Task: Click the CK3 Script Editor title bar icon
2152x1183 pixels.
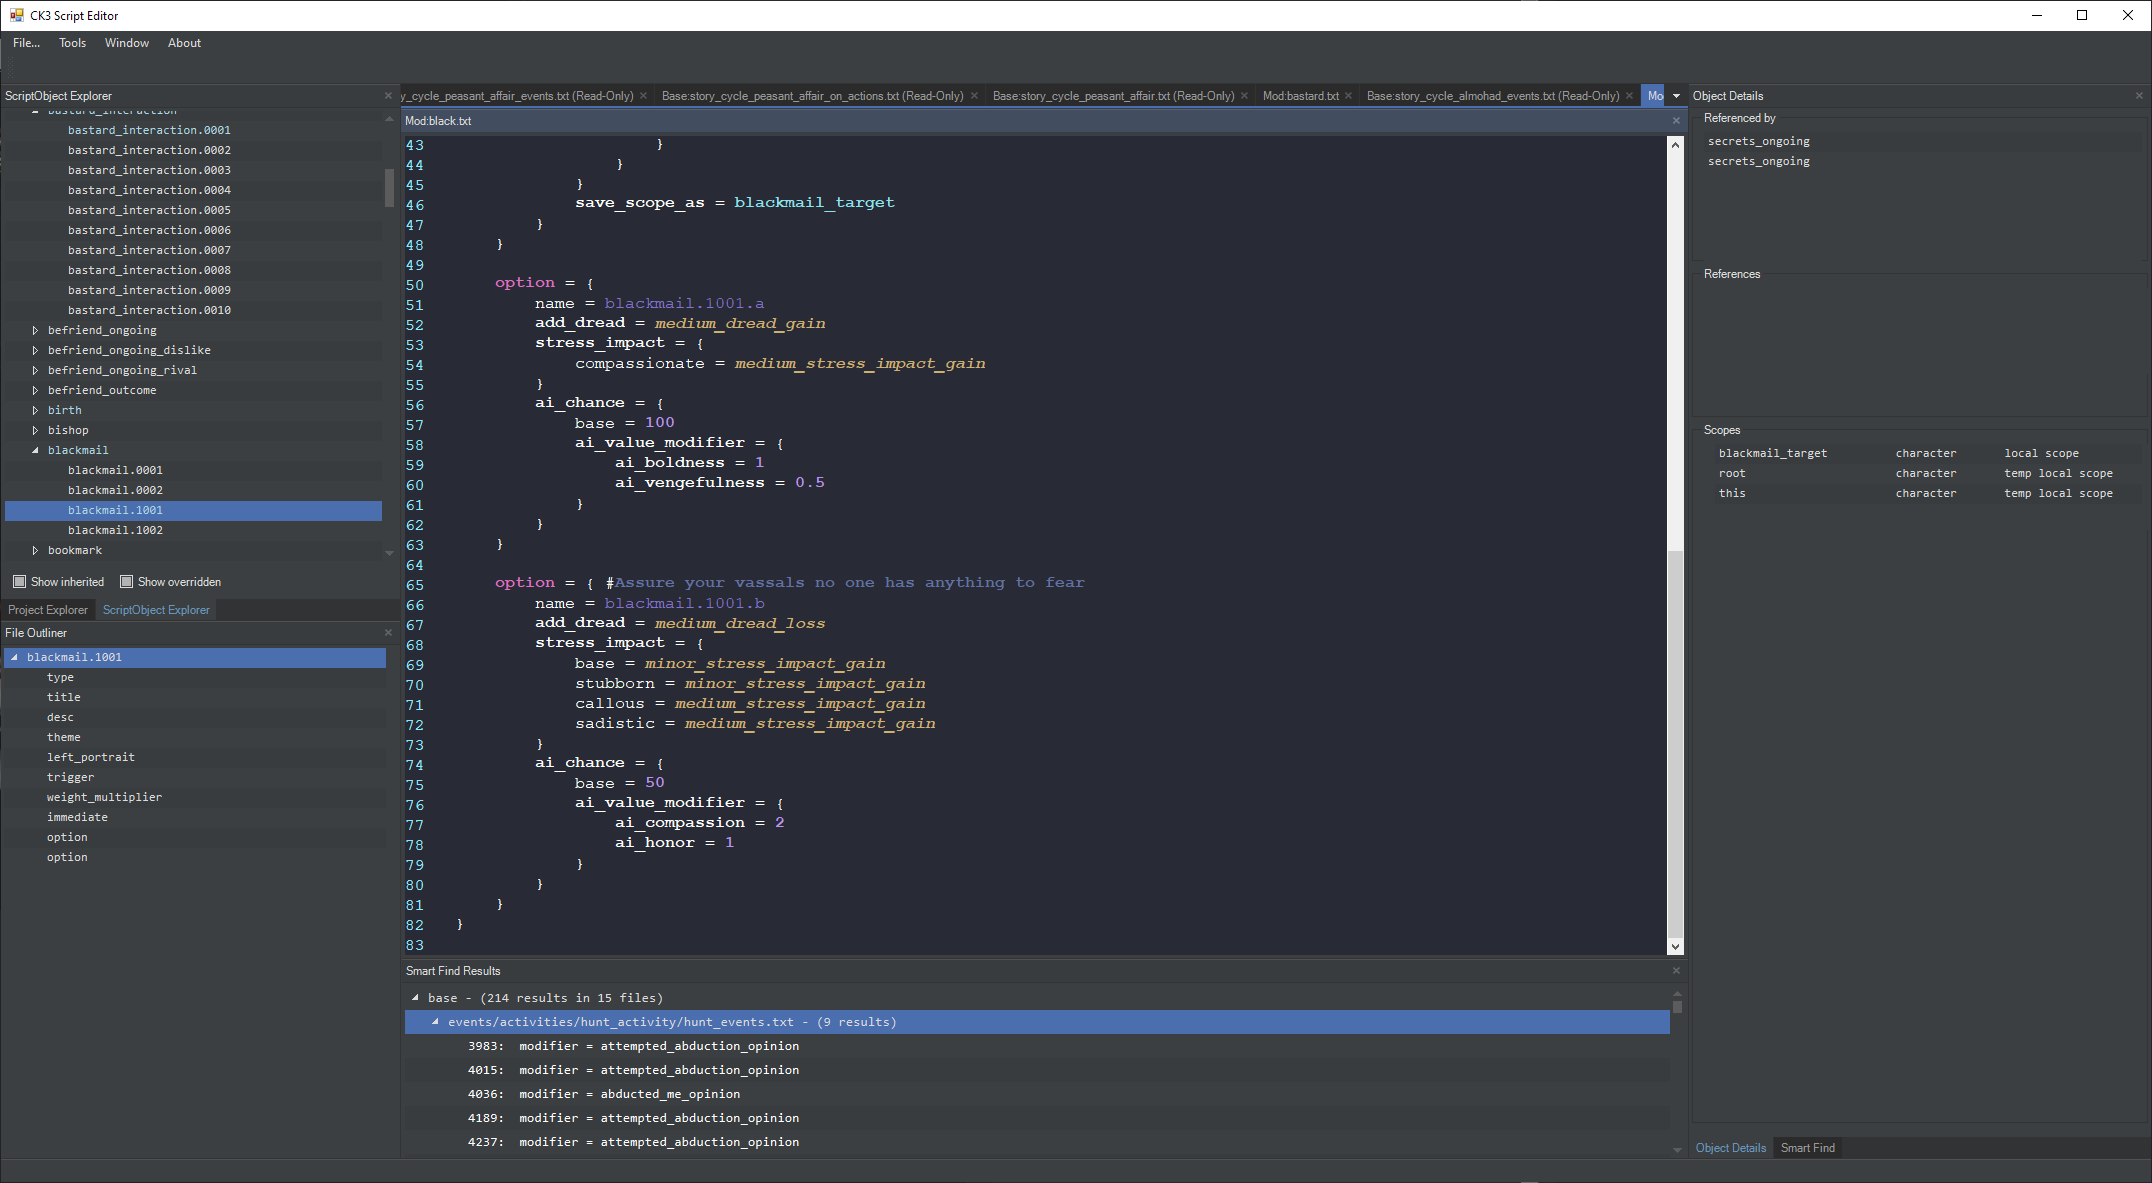Action: click(x=14, y=15)
